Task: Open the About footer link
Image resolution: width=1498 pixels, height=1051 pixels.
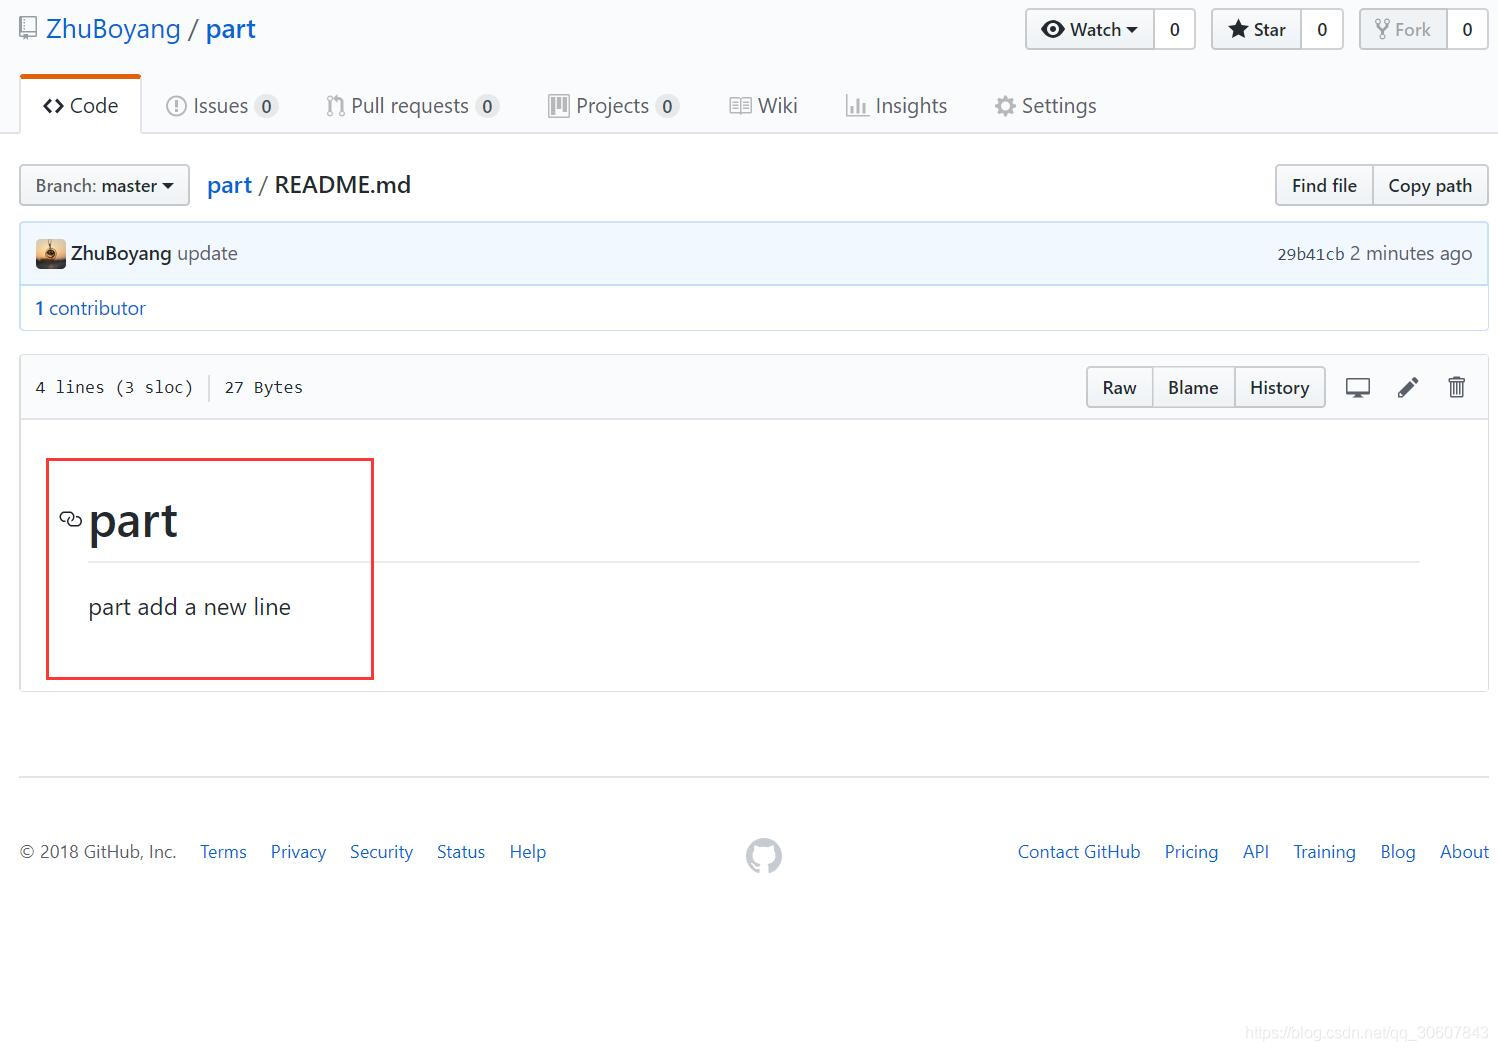Action: [x=1464, y=852]
